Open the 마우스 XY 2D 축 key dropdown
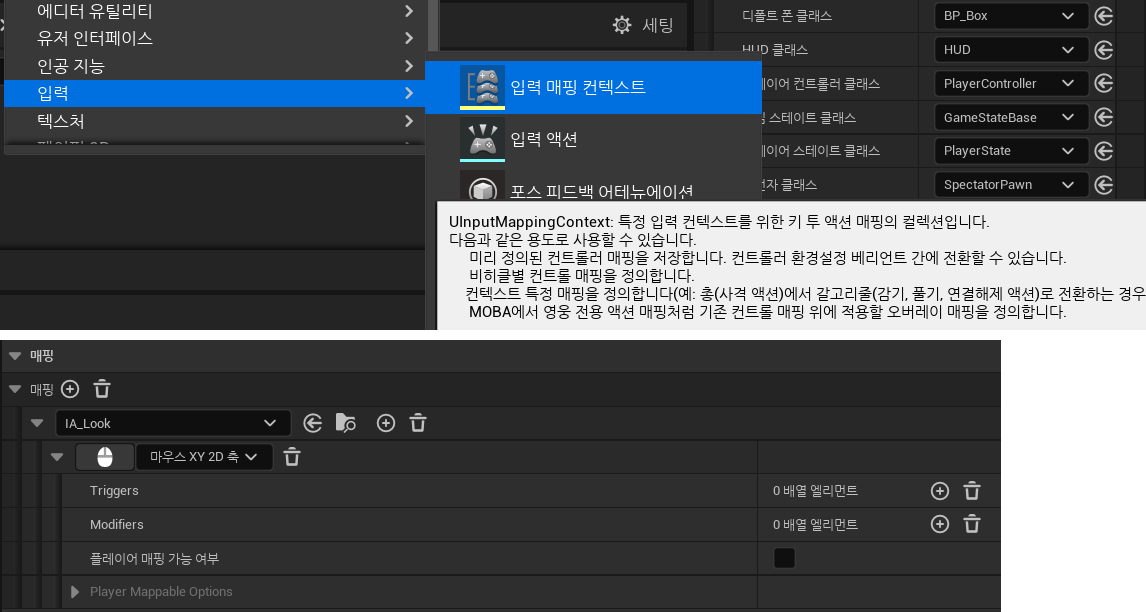 pos(204,456)
